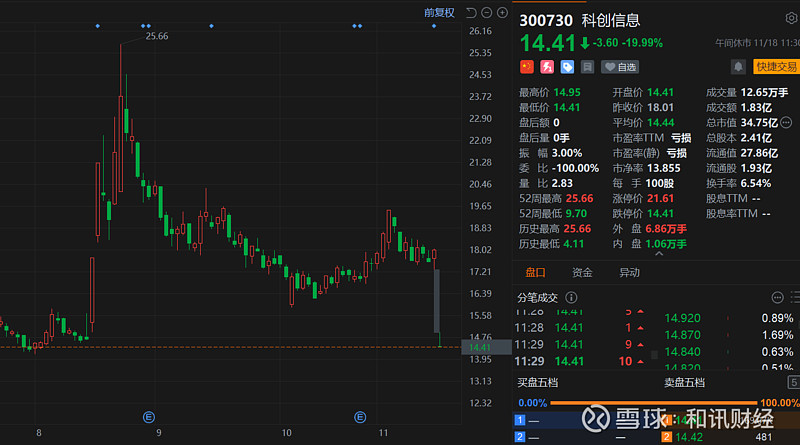
Task: Click the earnings E marker near 9
Action: click(148, 415)
